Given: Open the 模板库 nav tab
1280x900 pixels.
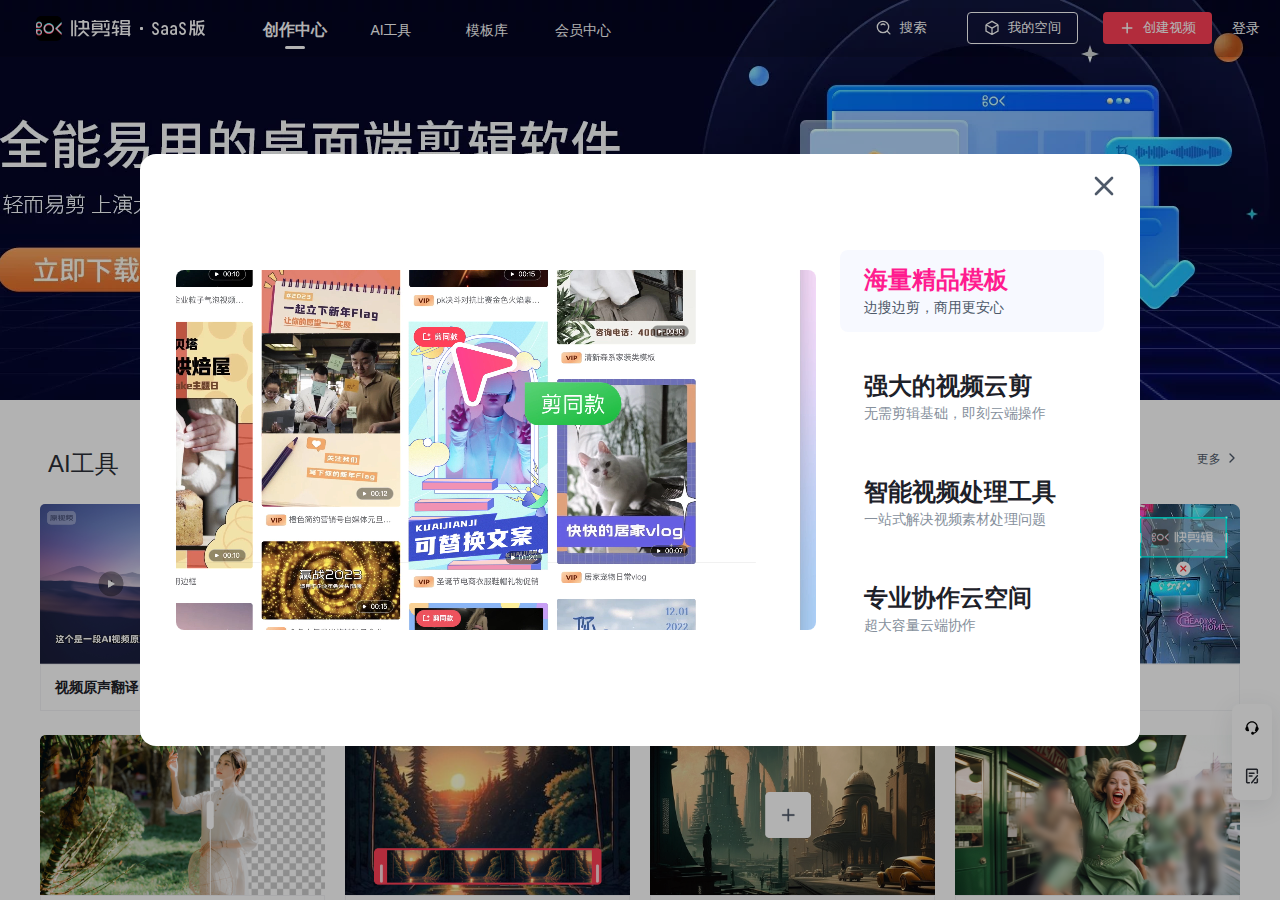Looking at the screenshot, I should [x=486, y=30].
